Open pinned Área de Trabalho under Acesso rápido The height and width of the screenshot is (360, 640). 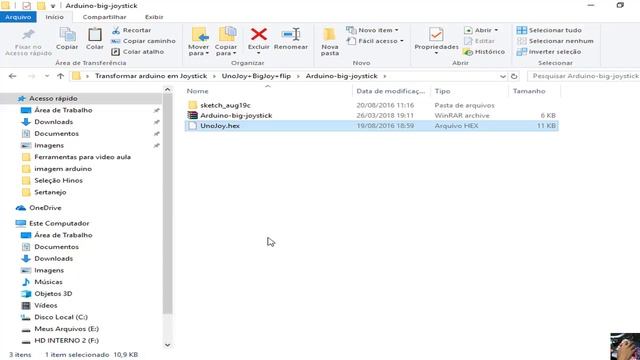(63, 110)
